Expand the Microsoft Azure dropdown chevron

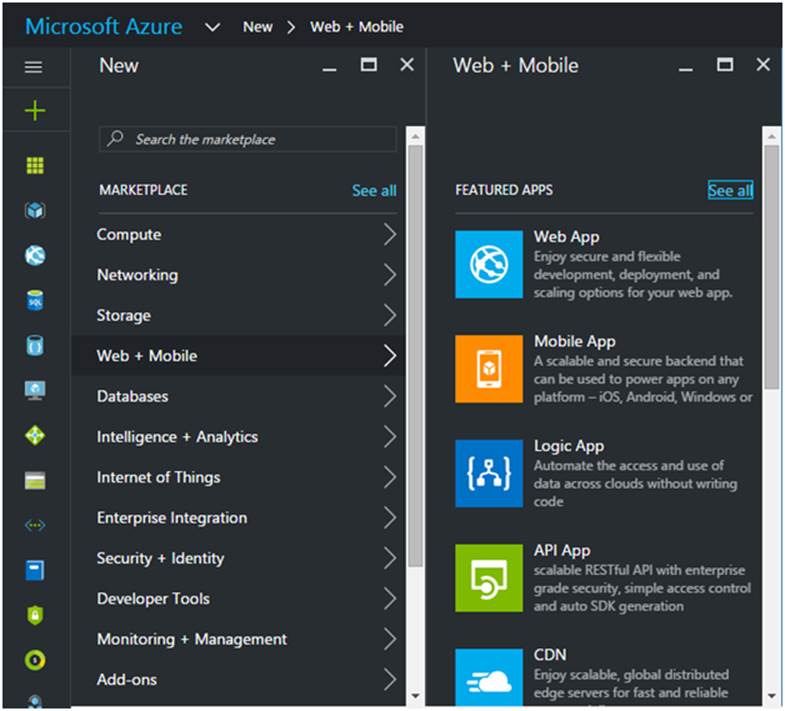[213, 27]
